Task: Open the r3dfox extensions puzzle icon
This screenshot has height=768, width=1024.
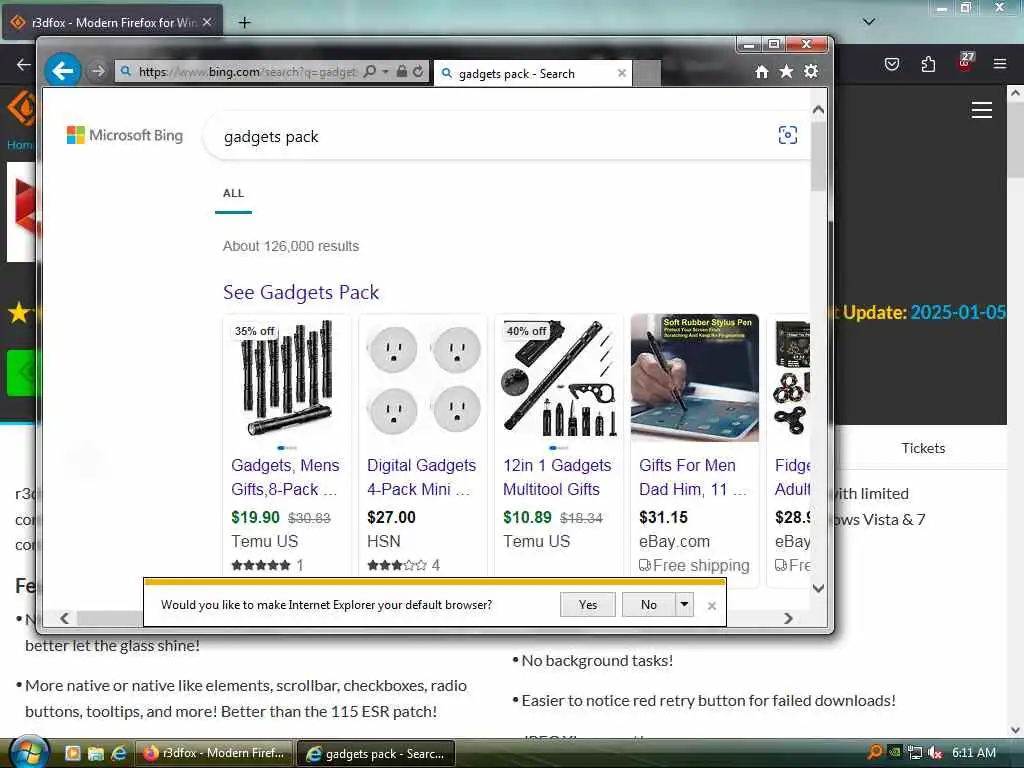Action: point(928,64)
